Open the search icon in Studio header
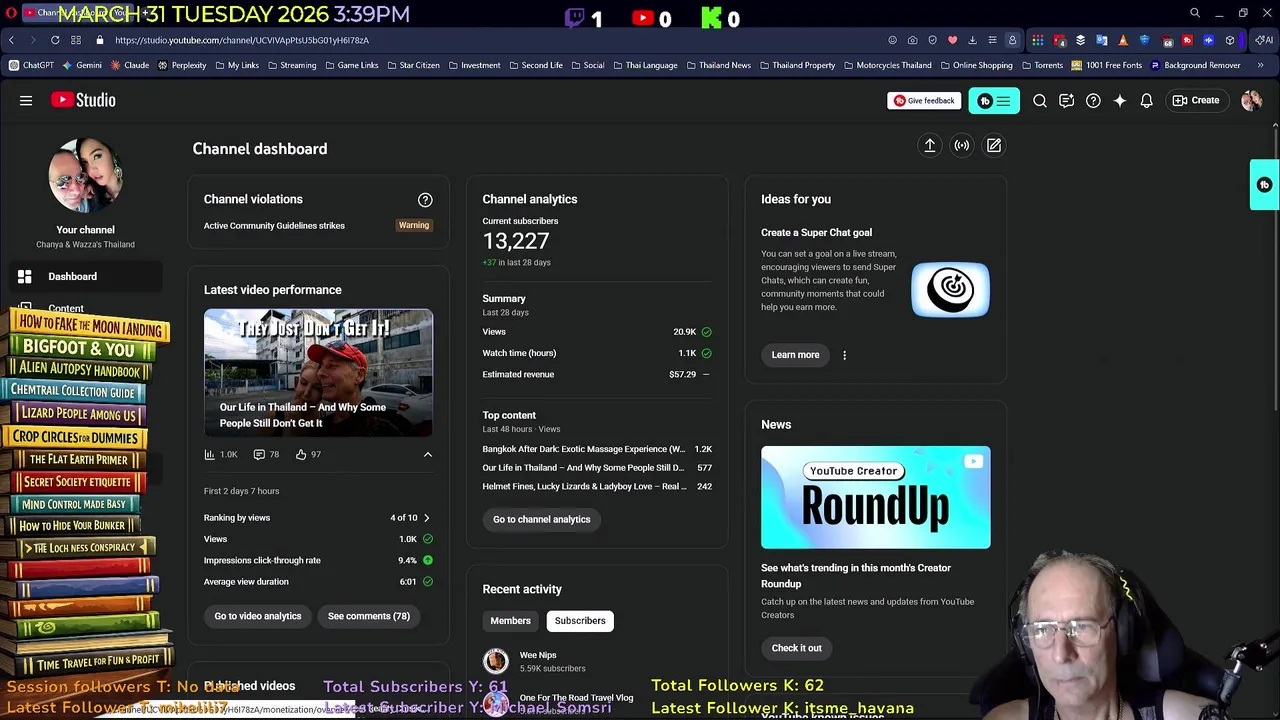This screenshot has width=1280, height=720. 1040,100
